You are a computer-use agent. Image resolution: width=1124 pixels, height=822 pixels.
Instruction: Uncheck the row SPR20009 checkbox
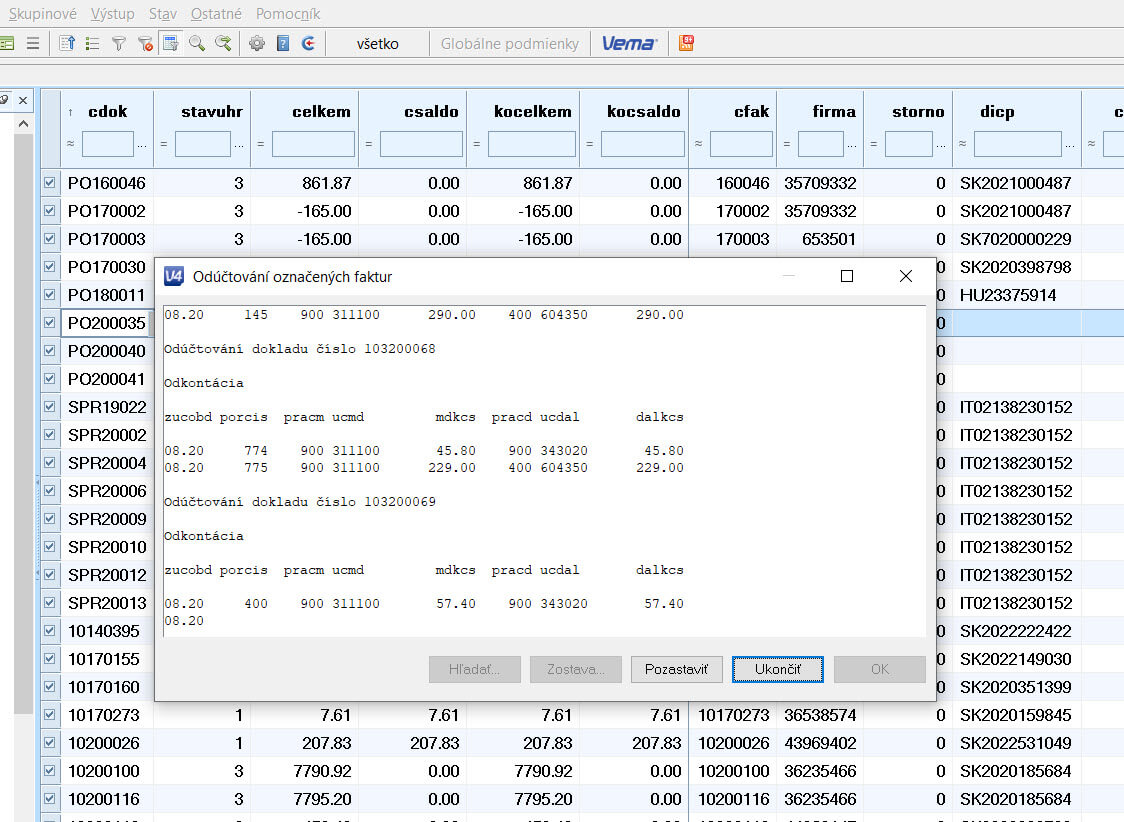tap(49, 518)
